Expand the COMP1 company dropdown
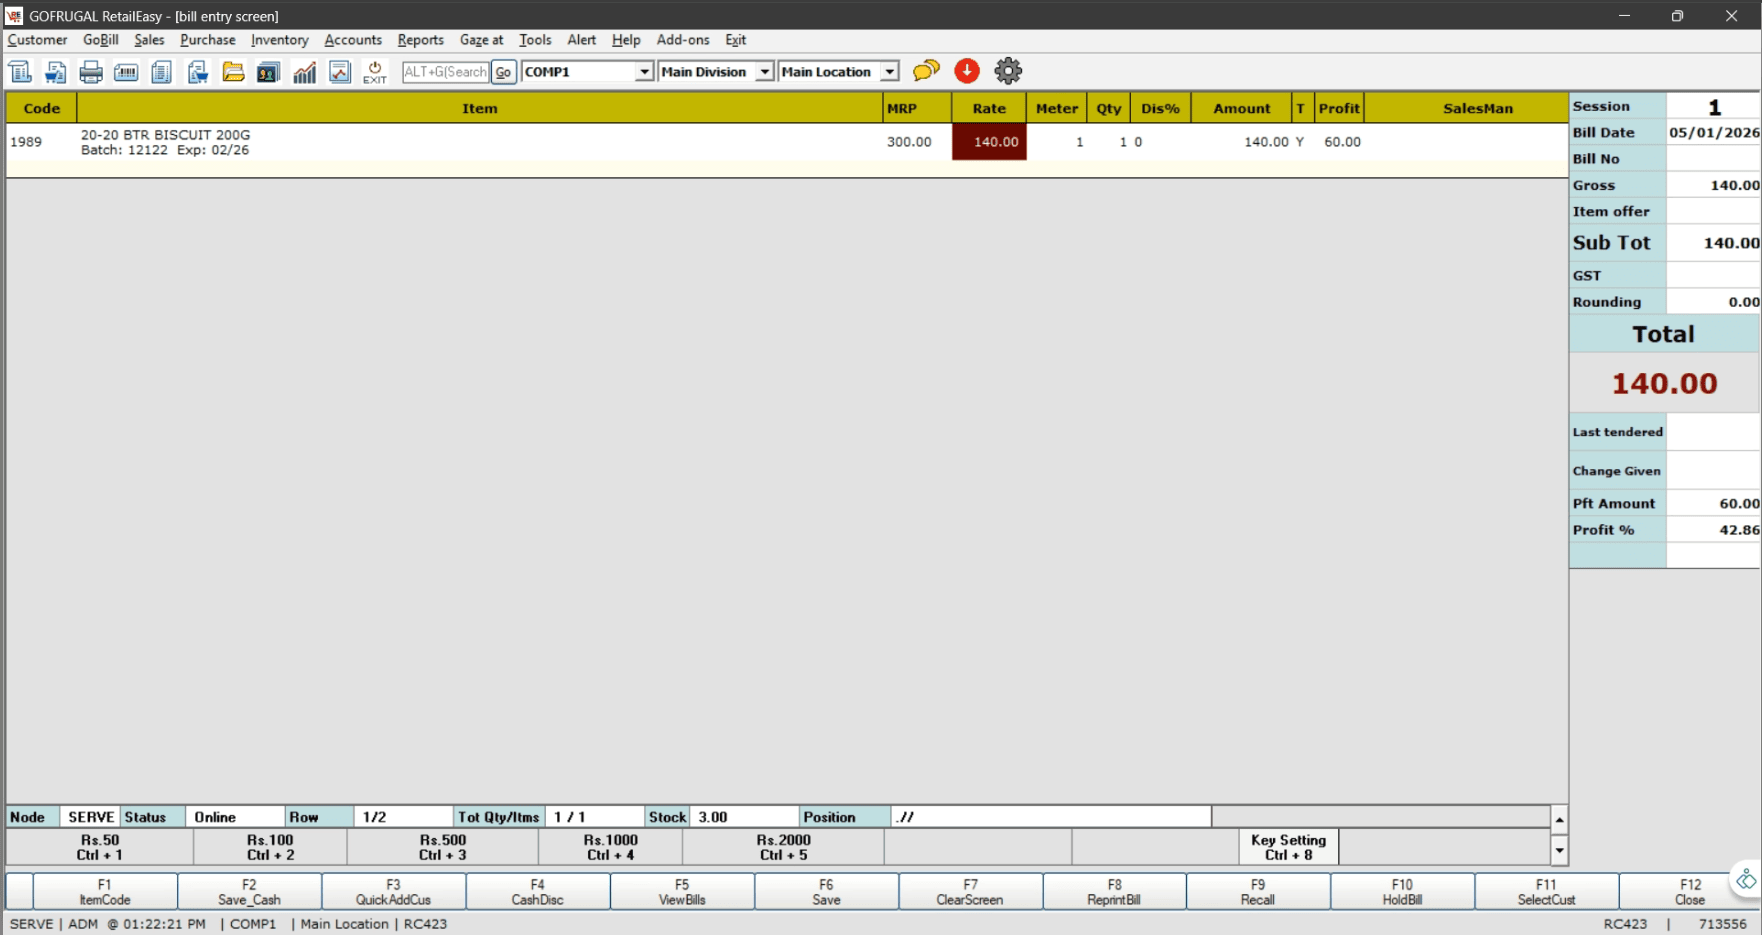Image resolution: width=1762 pixels, height=935 pixels. tap(644, 72)
